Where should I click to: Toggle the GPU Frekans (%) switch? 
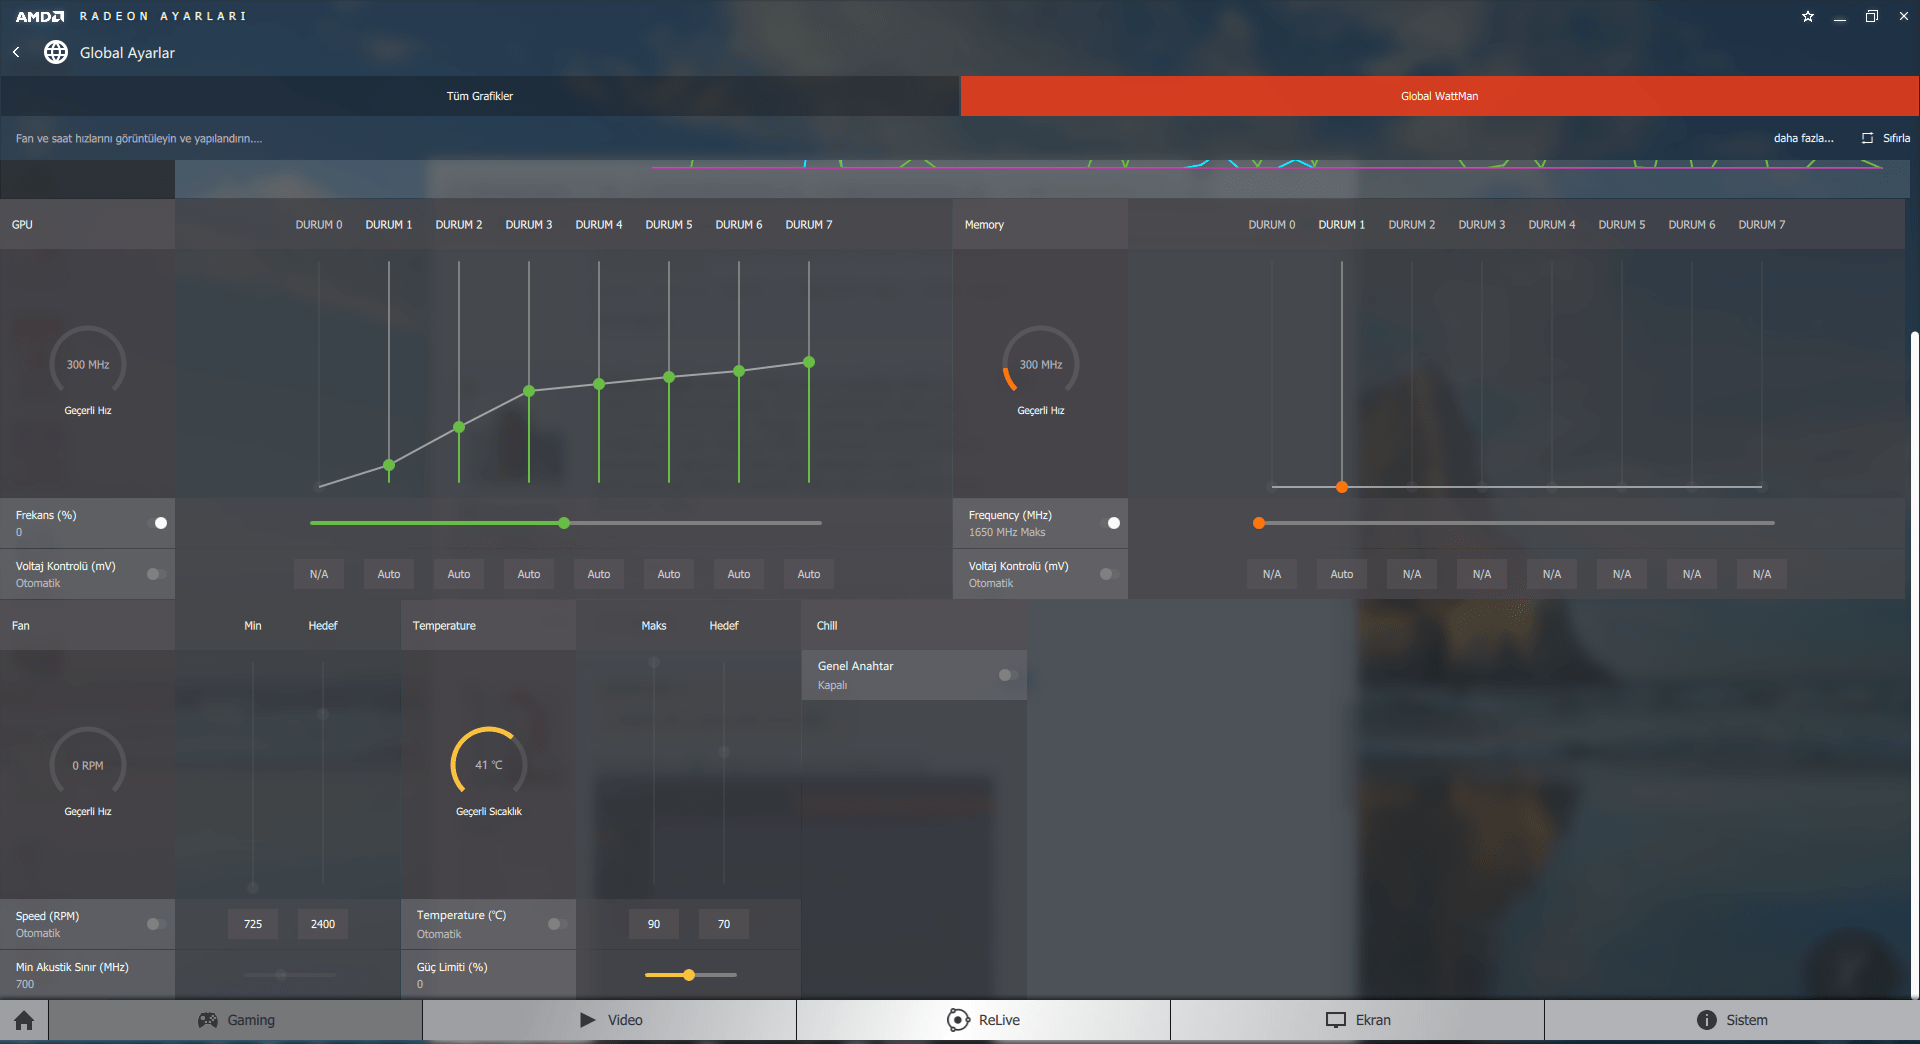tap(157, 523)
